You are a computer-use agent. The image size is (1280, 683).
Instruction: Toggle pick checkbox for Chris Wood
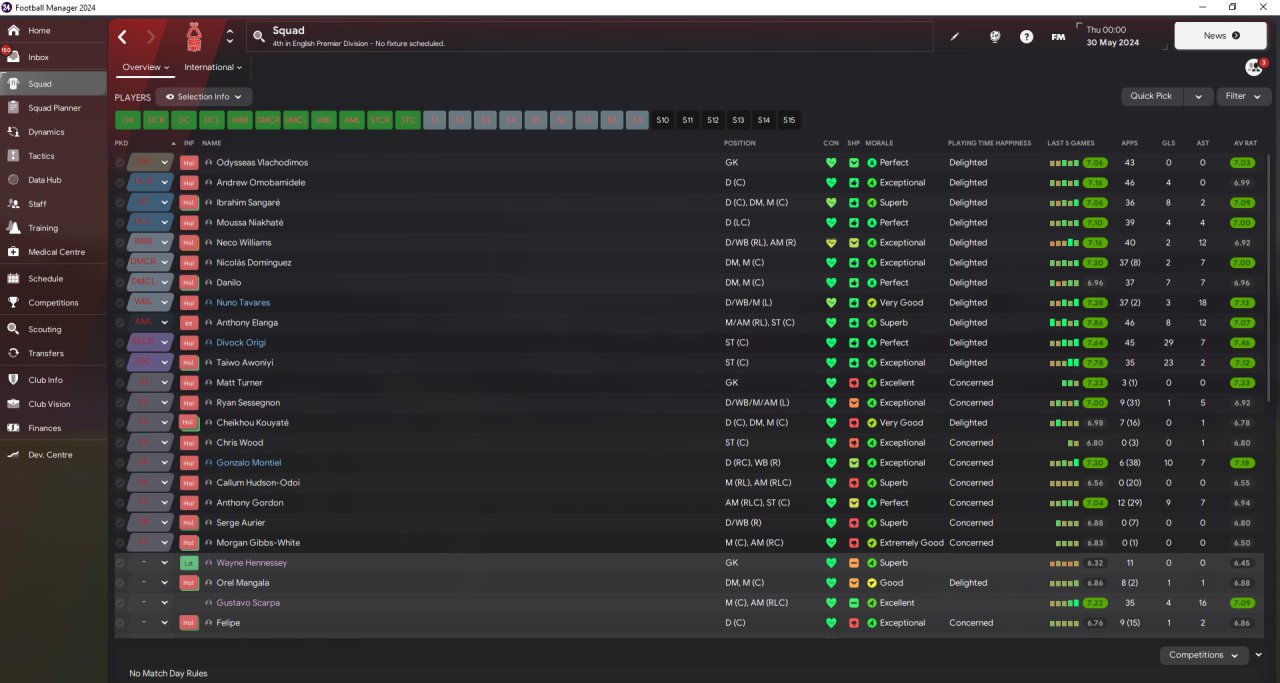point(120,443)
